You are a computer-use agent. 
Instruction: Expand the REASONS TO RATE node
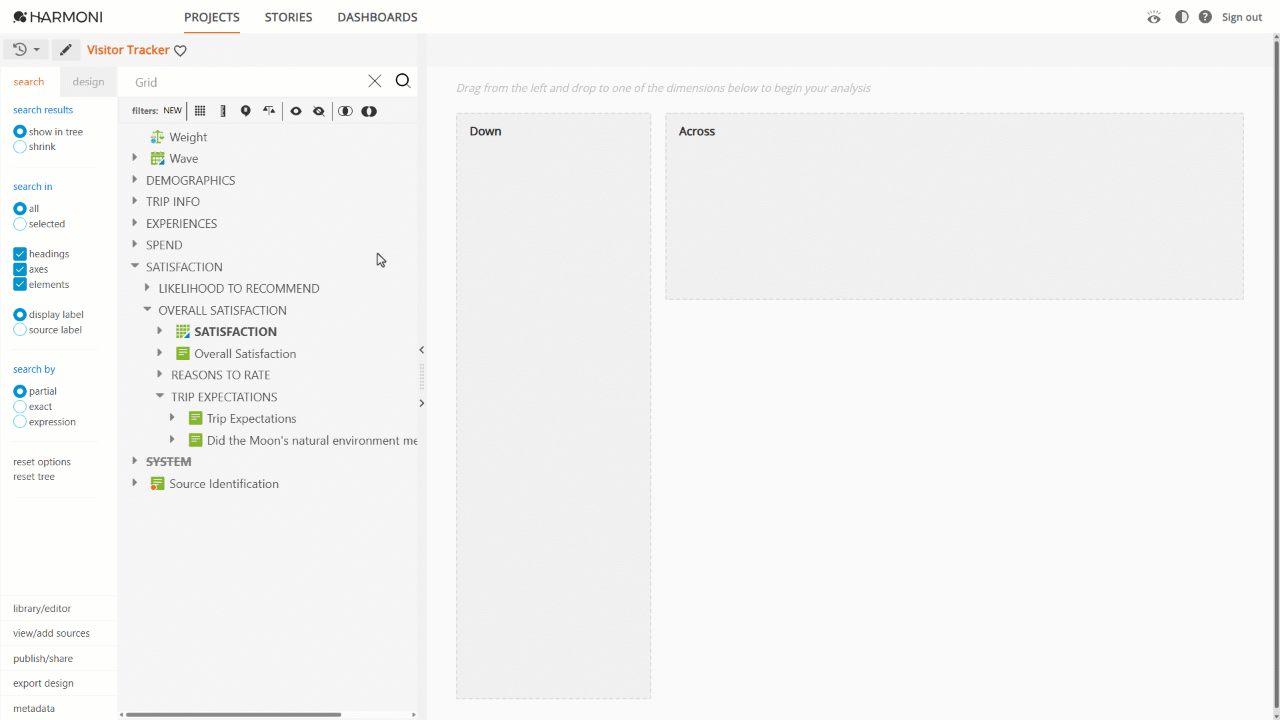[160, 374]
